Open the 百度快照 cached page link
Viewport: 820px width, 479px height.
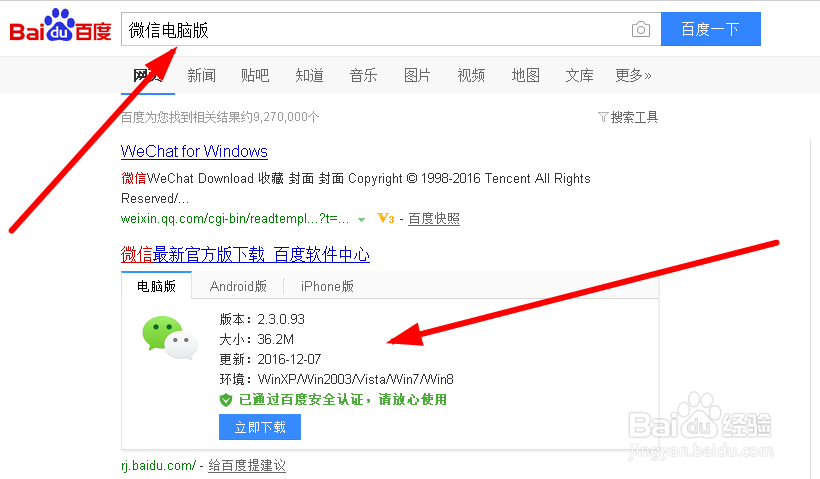[434, 219]
